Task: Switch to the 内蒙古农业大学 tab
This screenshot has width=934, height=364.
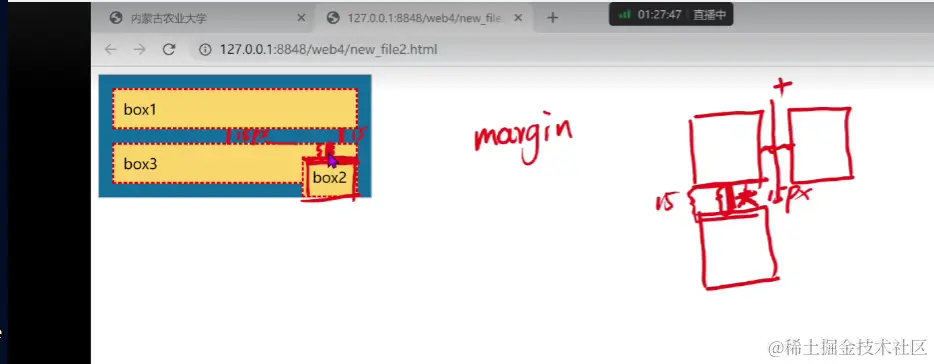Action: coord(207,18)
